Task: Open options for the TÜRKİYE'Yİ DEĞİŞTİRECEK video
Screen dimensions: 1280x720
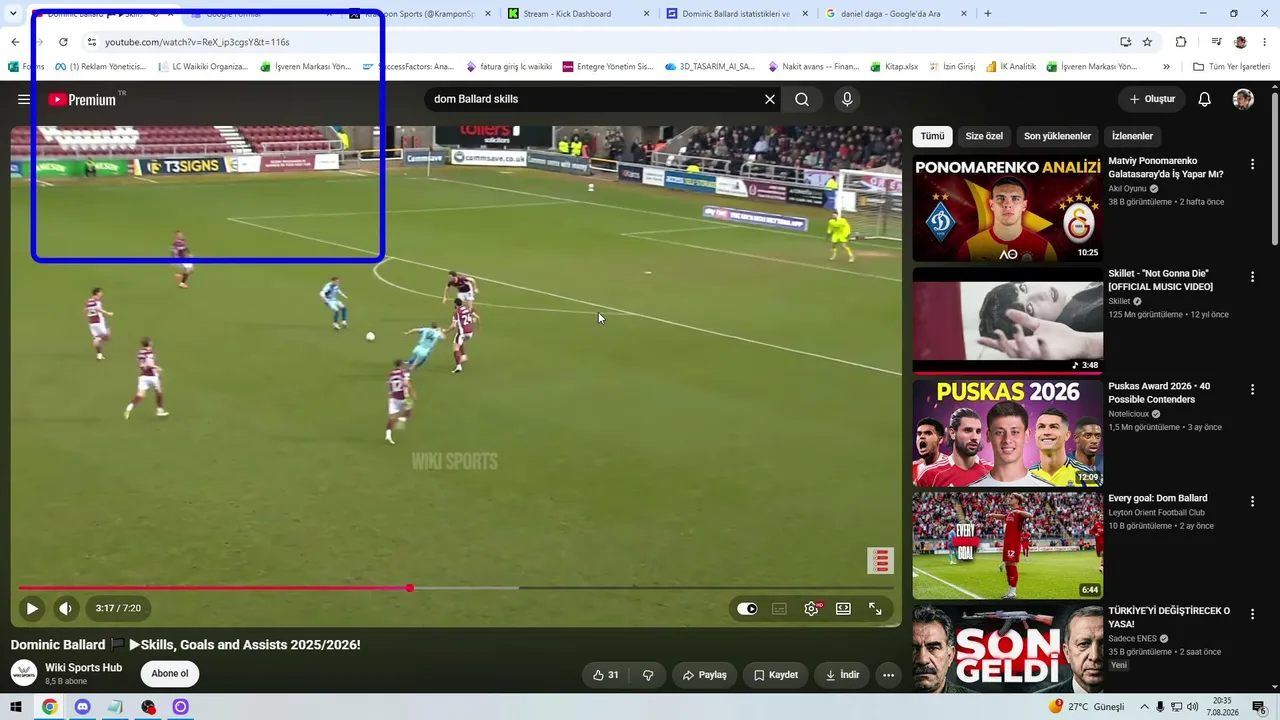Action: (1252, 614)
